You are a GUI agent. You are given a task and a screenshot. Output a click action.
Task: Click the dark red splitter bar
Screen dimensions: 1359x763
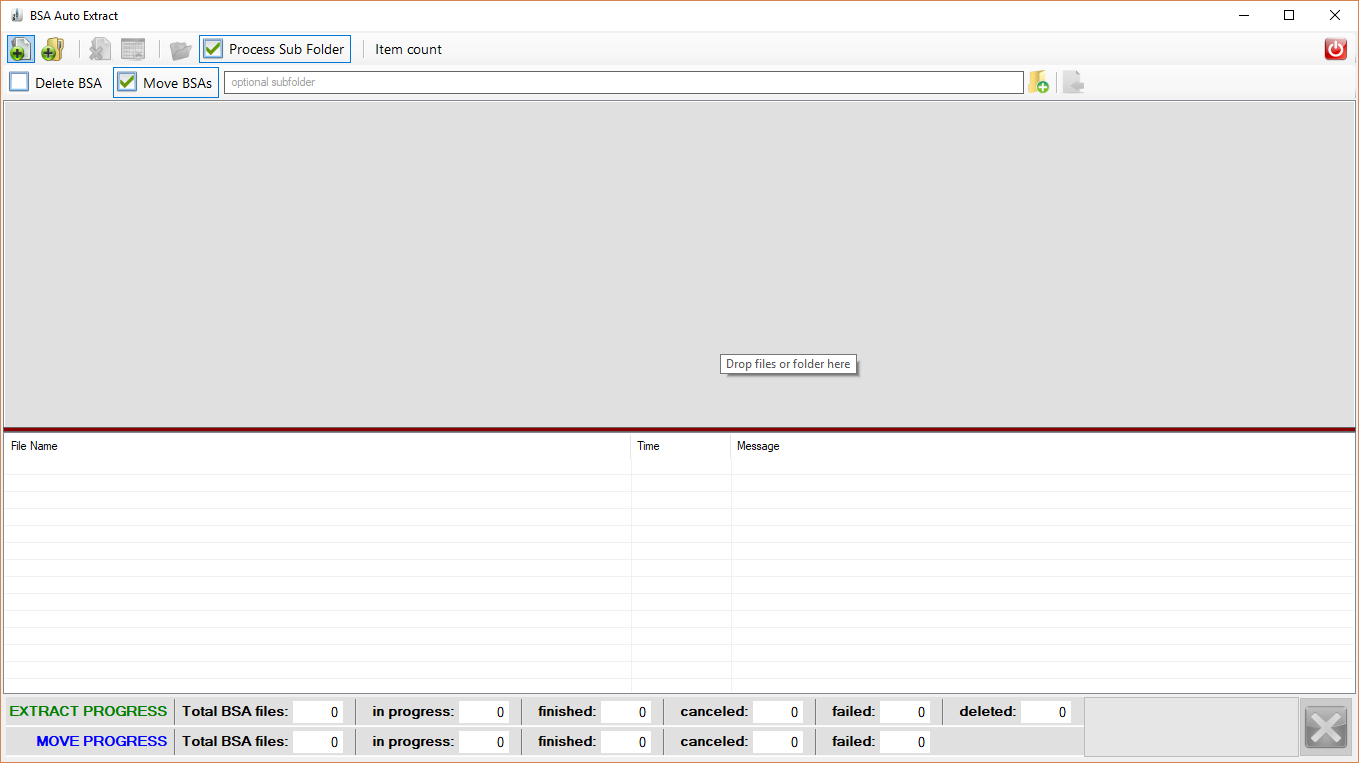(x=679, y=430)
